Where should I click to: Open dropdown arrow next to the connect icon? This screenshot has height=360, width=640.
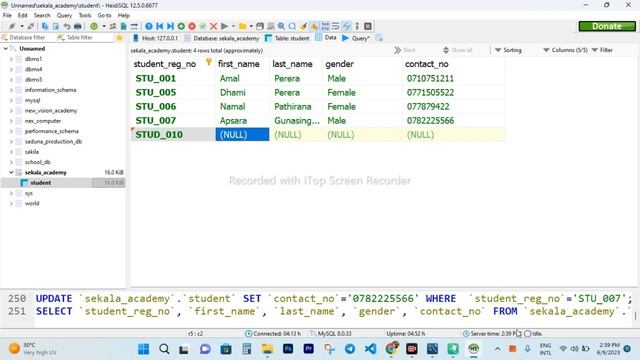click(x=22, y=26)
